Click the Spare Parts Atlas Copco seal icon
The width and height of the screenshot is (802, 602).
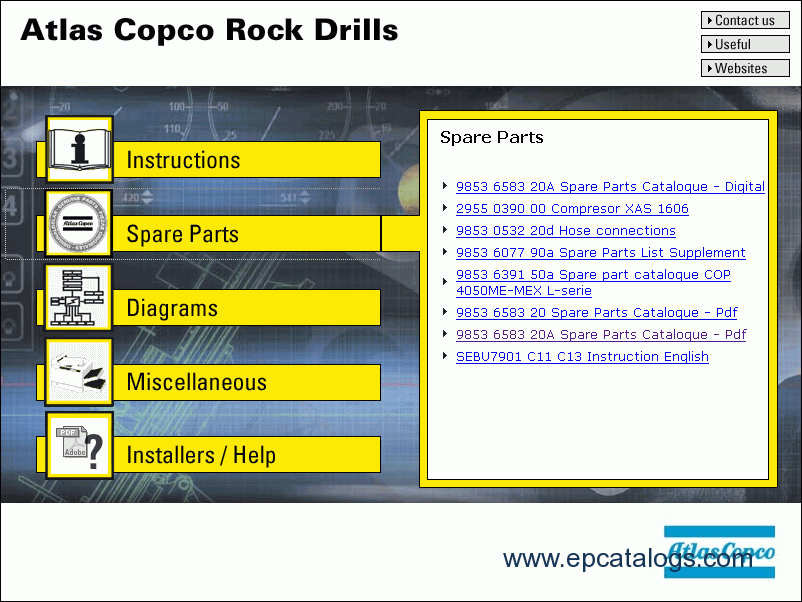79,223
